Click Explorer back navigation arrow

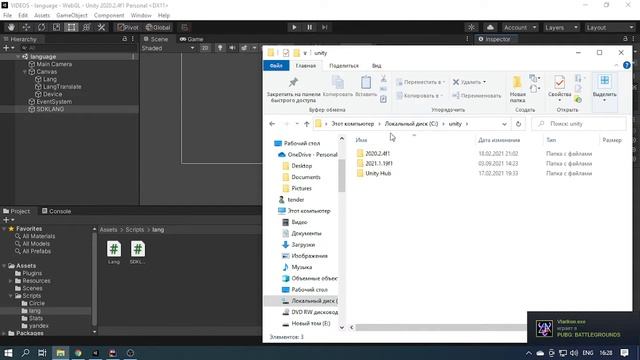(x=272, y=124)
